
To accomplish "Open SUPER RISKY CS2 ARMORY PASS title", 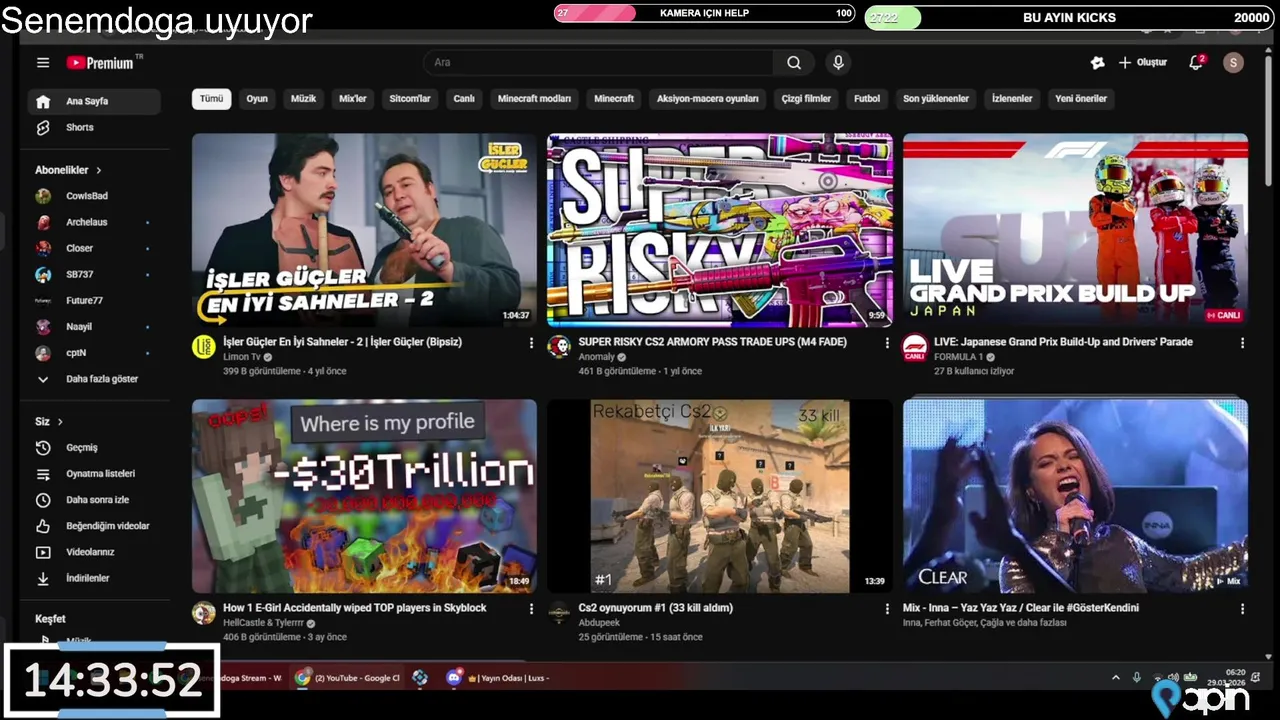I will pyautogui.click(x=712, y=342).
